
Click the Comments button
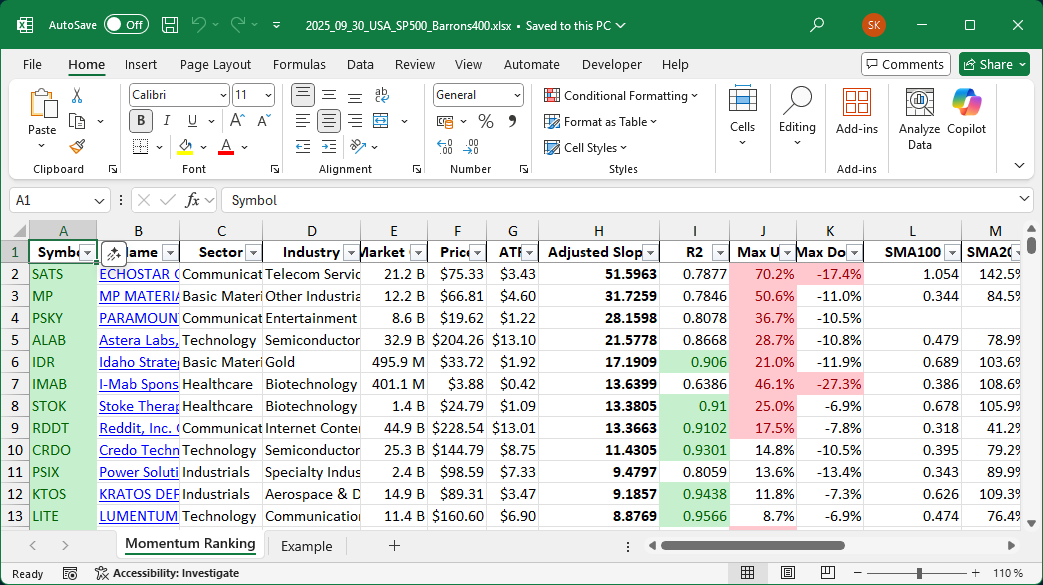[x=905, y=64]
